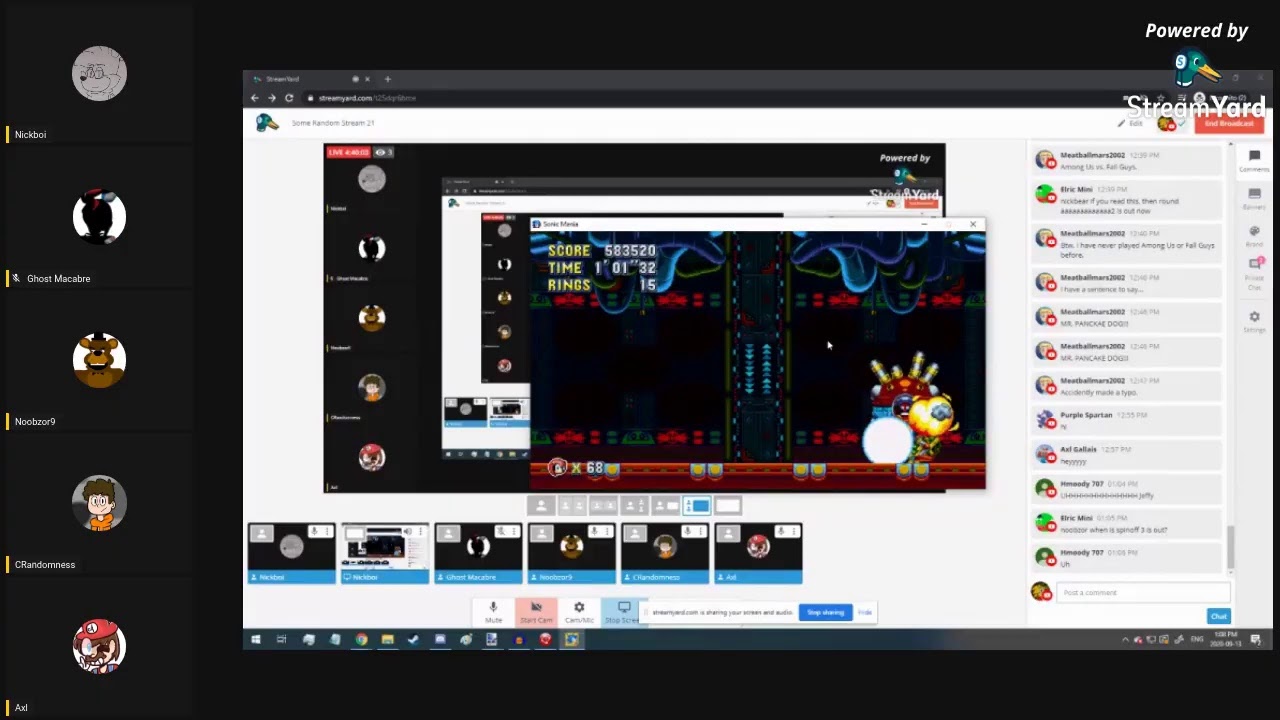
Task: Click Purple Spartan's comment
Action: click(x=1126, y=420)
